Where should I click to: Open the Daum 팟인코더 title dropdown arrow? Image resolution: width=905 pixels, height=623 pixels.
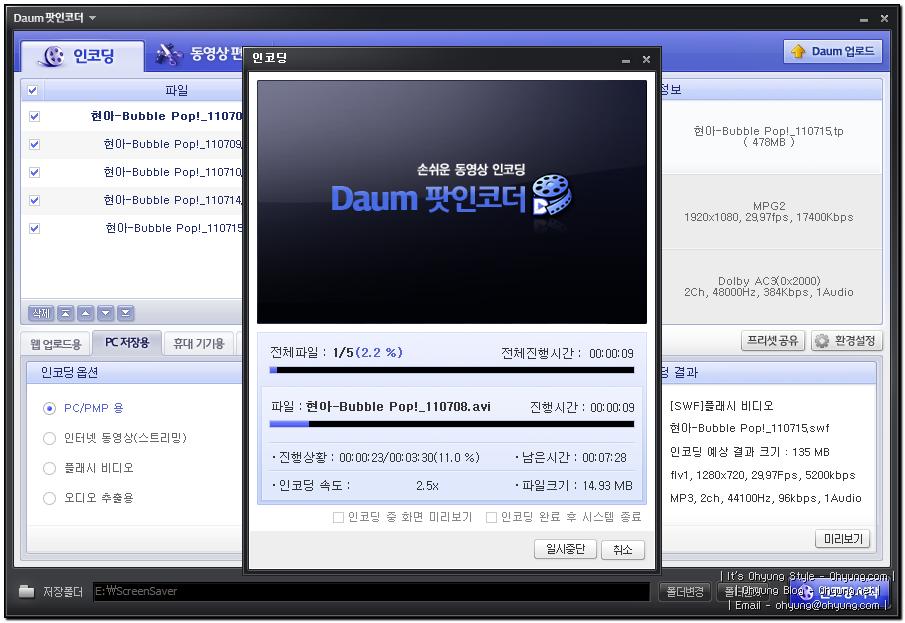92,18
